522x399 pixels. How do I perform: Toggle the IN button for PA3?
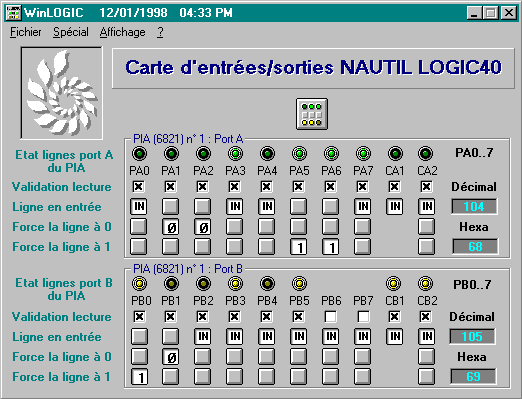pos(235,206)
